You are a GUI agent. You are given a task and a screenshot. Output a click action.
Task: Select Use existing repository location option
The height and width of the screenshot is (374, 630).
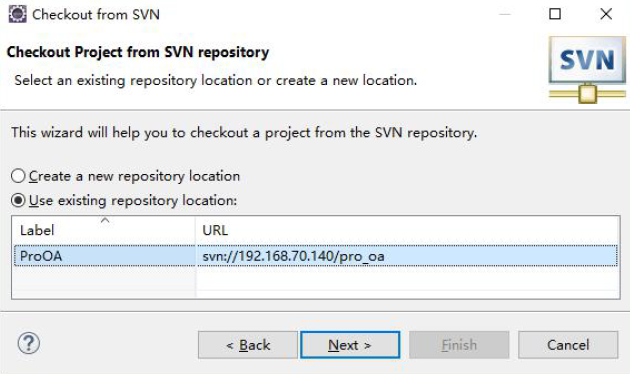coord(124,200)
